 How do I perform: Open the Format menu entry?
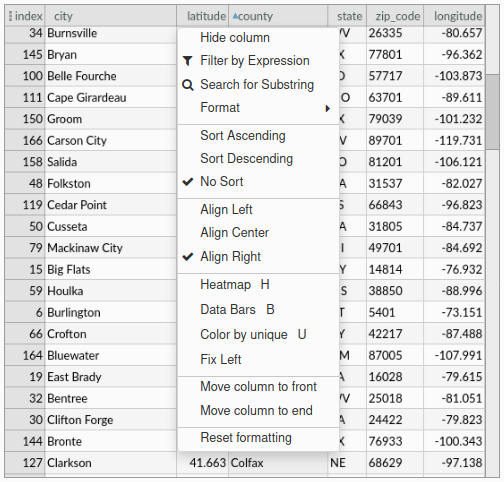coord(258,108)
